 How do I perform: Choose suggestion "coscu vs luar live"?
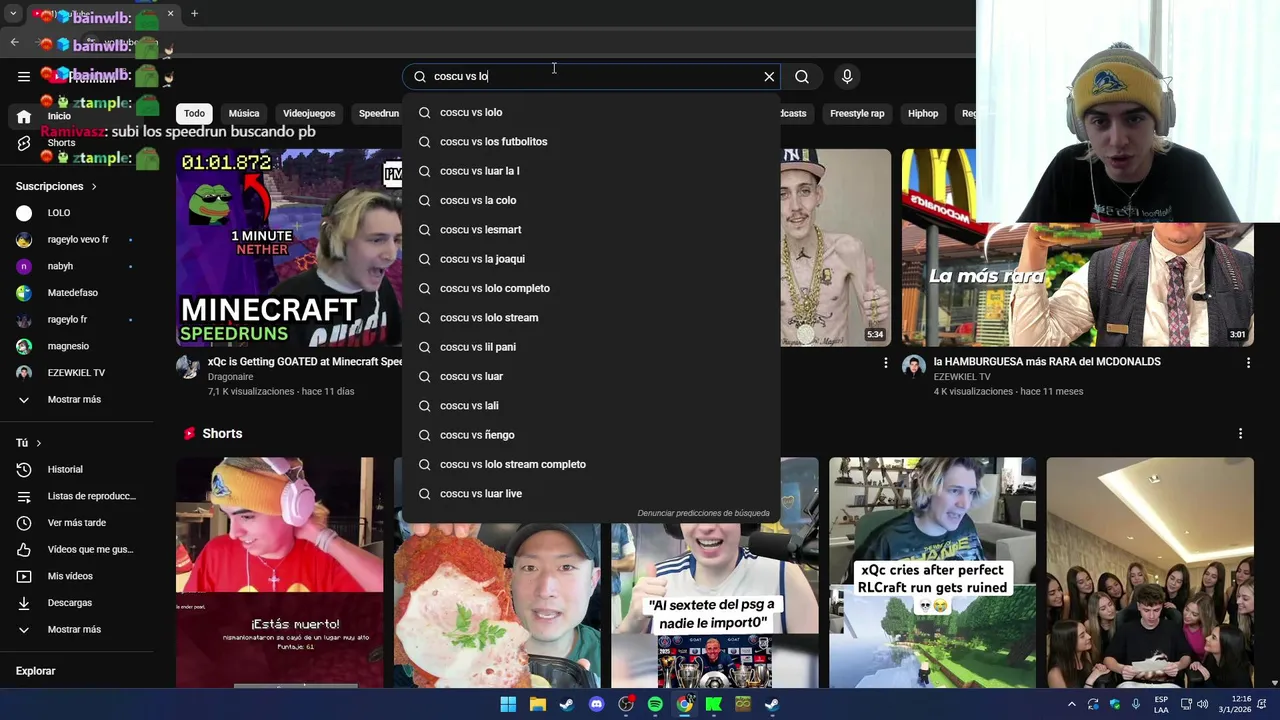click(x=591, y=494)
